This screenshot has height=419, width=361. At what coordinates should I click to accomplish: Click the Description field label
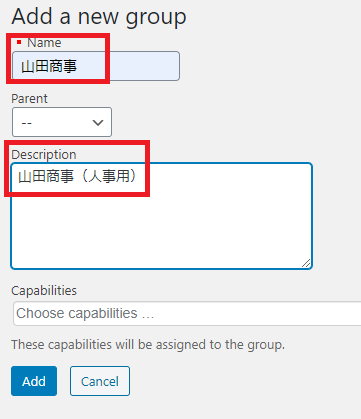click(44, 155)
